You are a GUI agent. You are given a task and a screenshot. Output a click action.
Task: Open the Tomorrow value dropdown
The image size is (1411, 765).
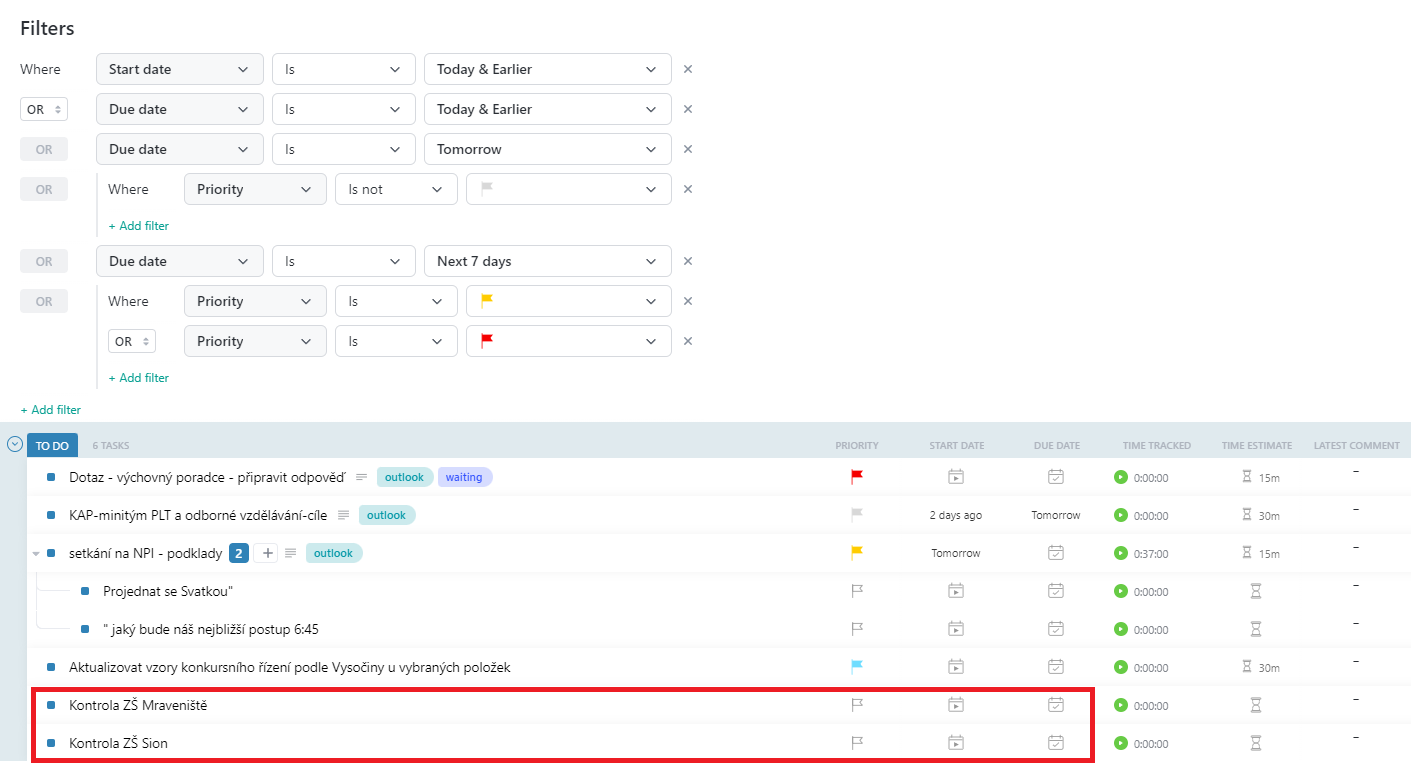547,149
